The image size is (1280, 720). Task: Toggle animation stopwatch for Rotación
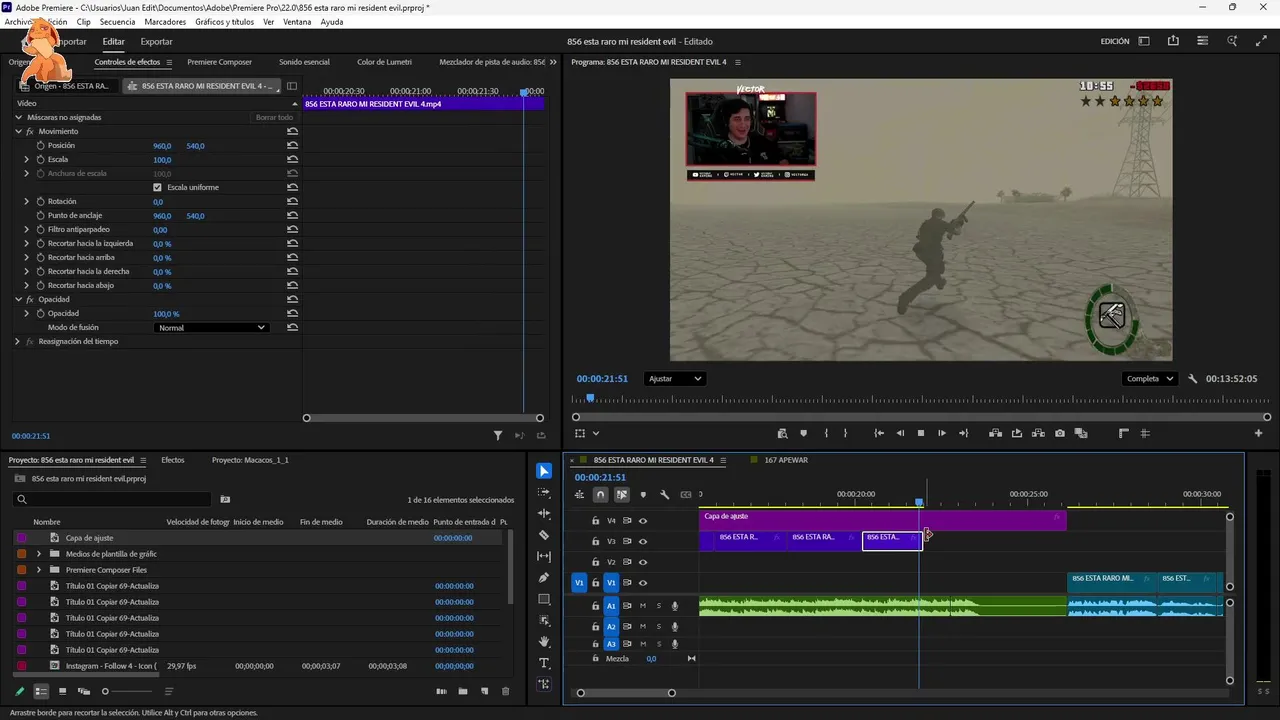click(x=41, y=202)
